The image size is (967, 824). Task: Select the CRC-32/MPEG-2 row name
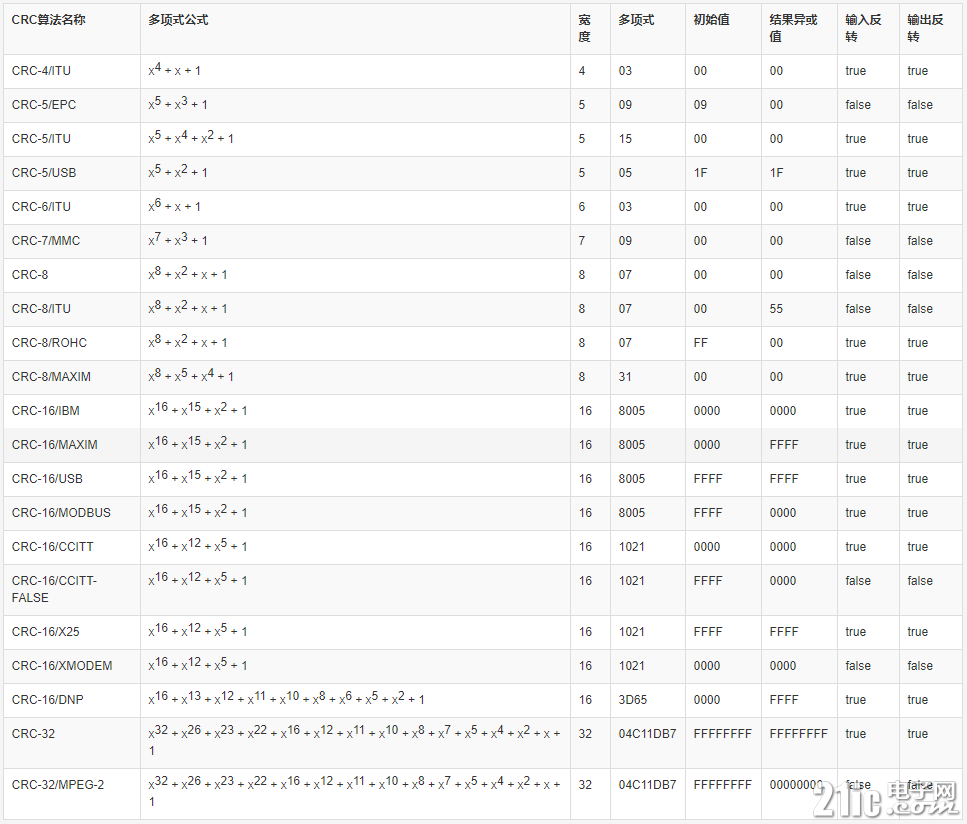(x=58, y=785)
